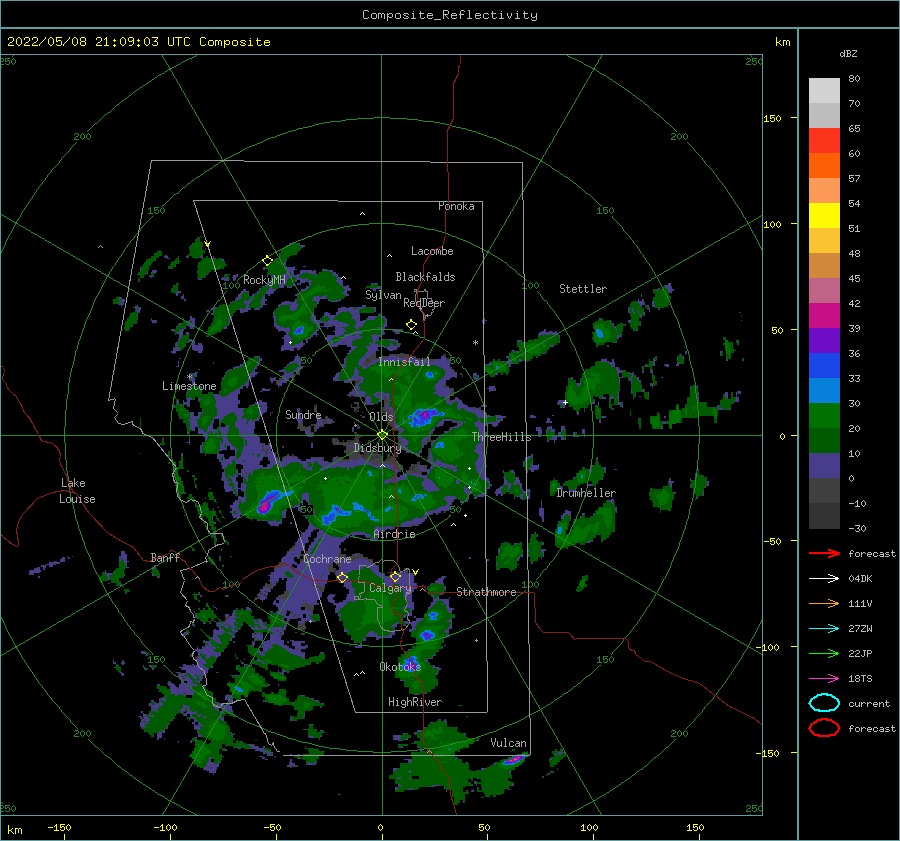This screenshot has height=841, width=900.
Task: Select the white 04DK arrow legend entry
Action: [x=824, y=579]
